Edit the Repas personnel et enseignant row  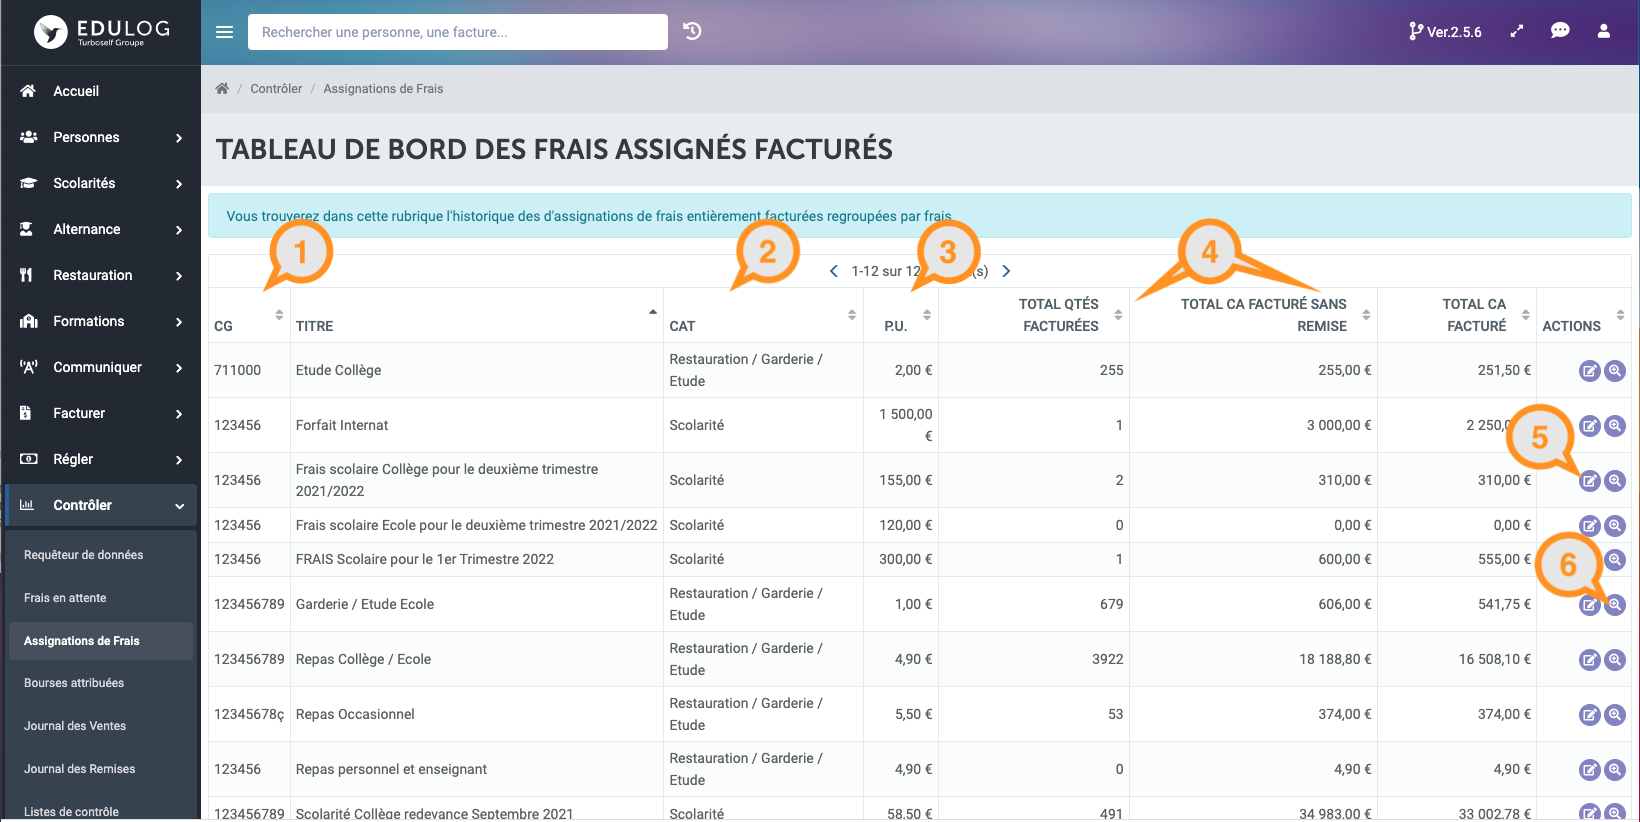pos(1590,770)
